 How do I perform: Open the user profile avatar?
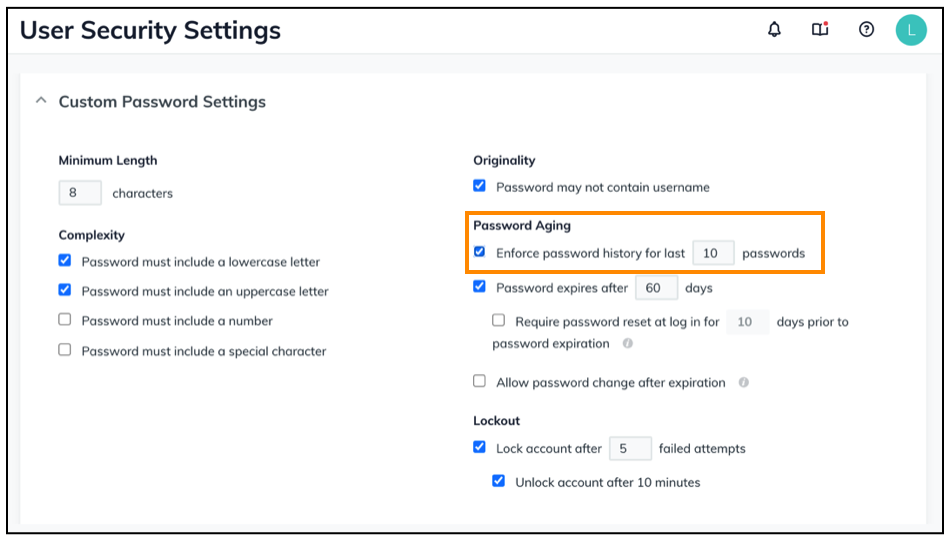click(x=911, y=30)
